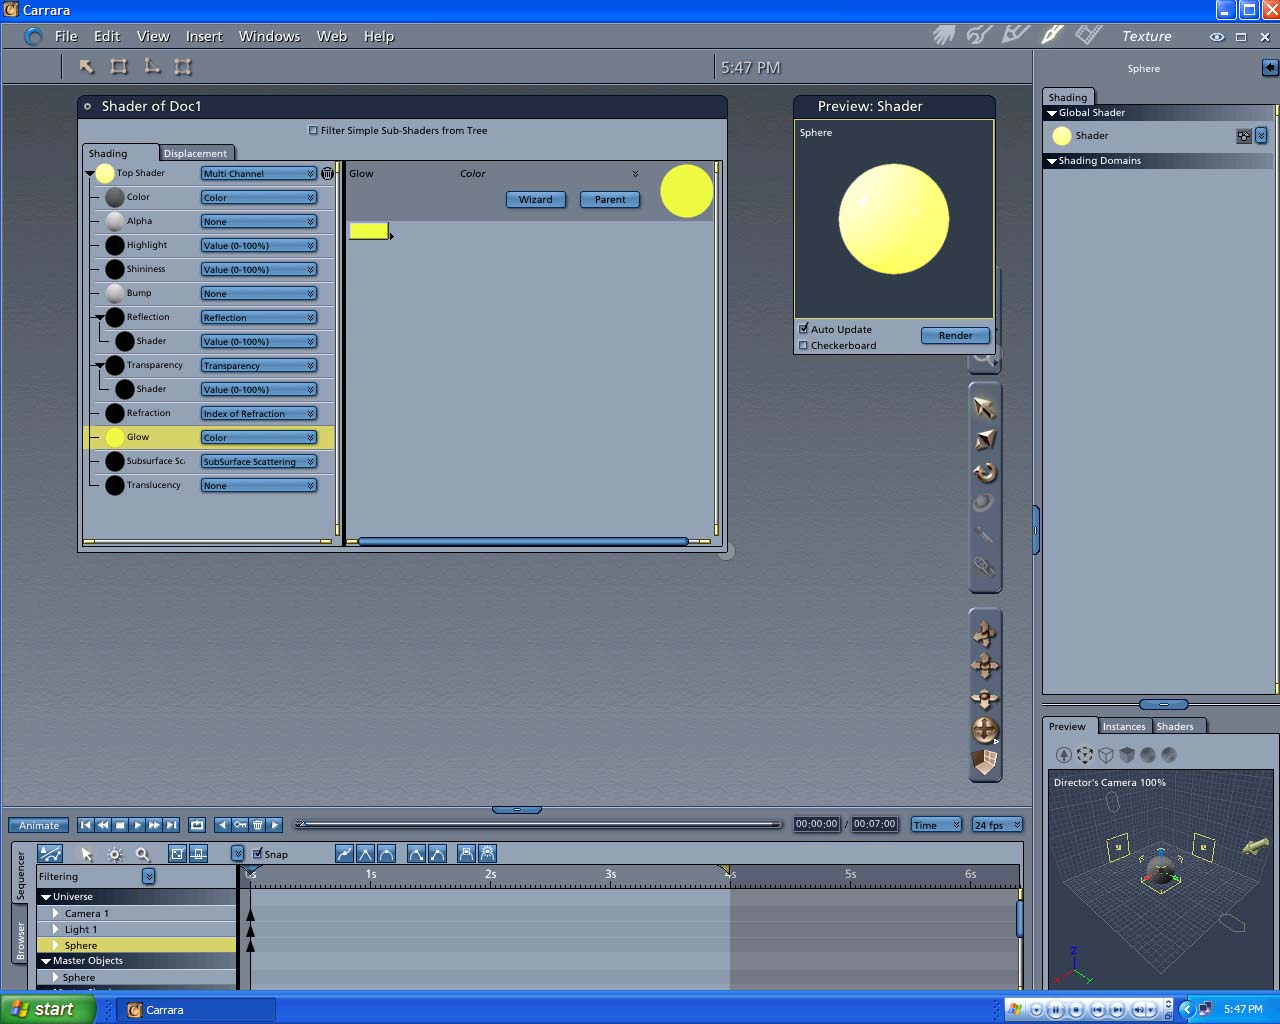
Task: Click the back arrow button next to Sphere
Action: [1270, 68]
